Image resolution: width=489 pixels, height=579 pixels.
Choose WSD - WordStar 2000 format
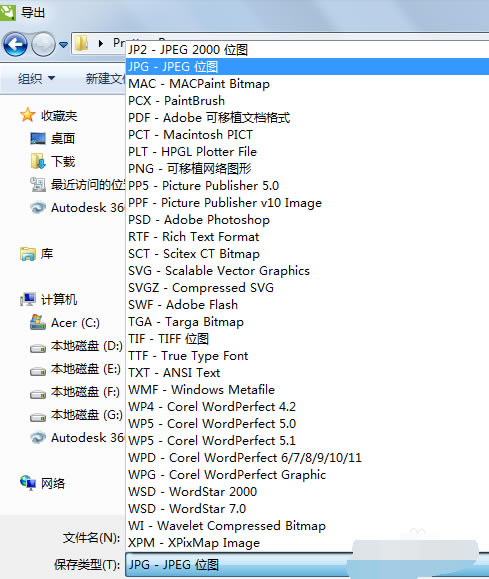coord(307,491)
